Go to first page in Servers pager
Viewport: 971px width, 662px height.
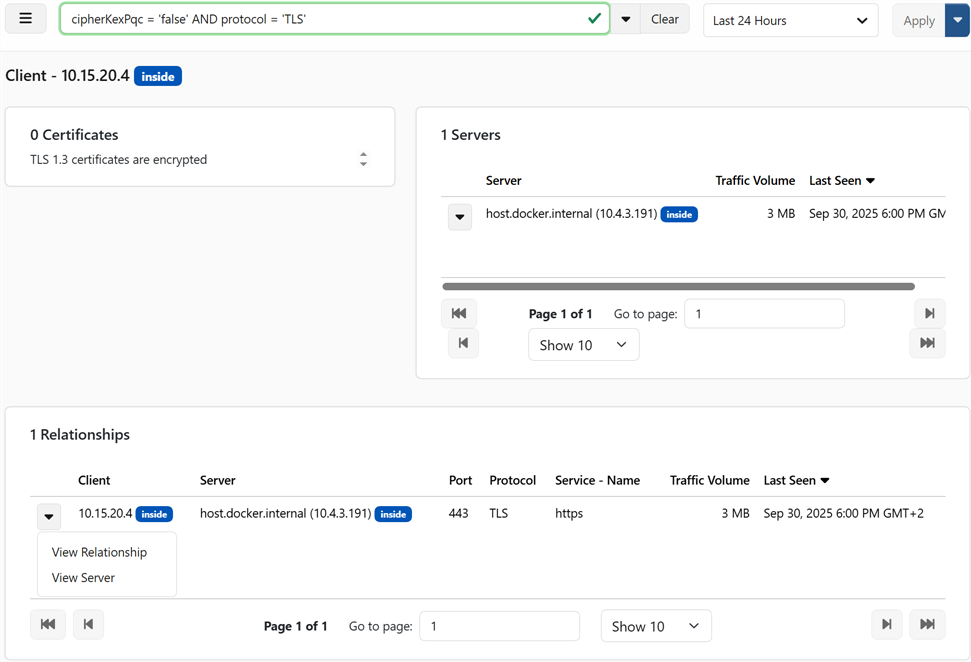(x=459, y=313)
